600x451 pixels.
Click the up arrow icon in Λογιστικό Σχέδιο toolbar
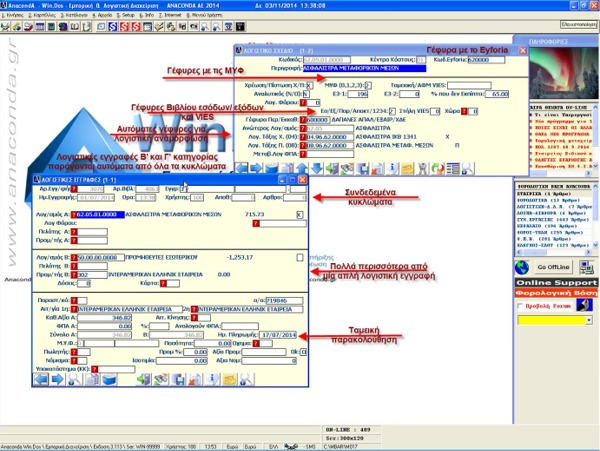[x=302, y=168]
